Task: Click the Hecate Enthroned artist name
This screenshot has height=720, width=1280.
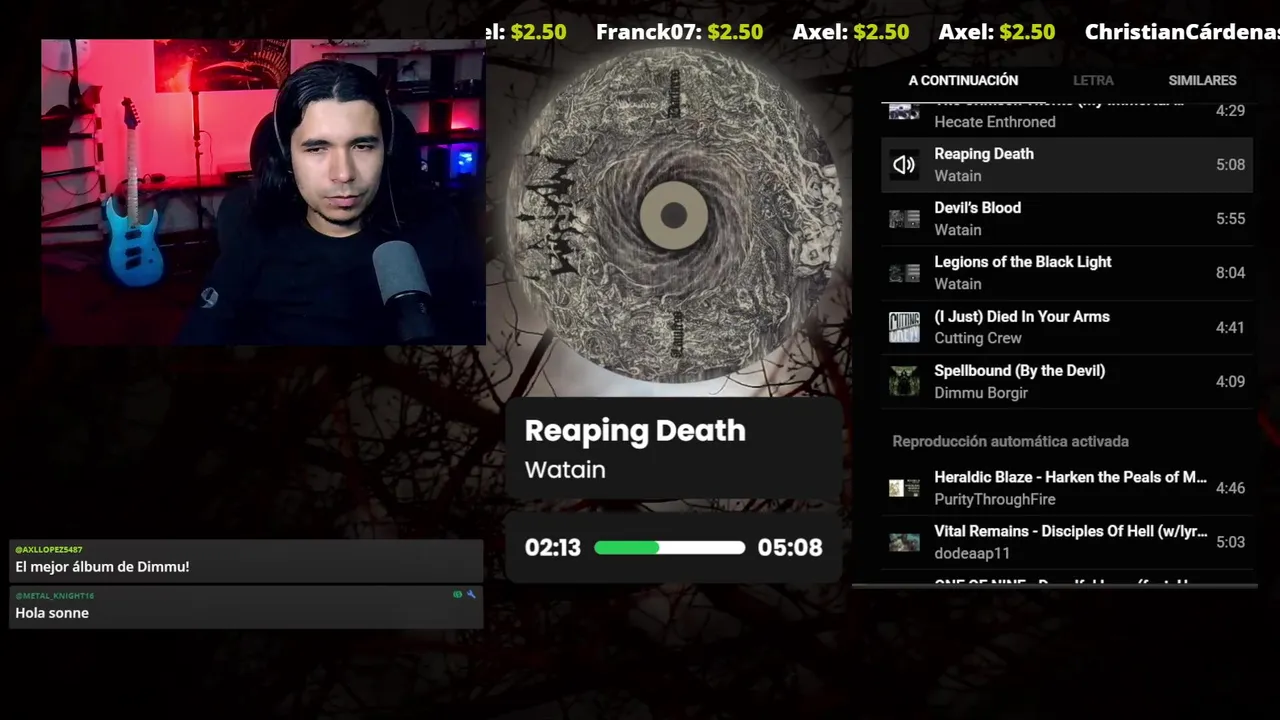Action: (x=995, y=122)
